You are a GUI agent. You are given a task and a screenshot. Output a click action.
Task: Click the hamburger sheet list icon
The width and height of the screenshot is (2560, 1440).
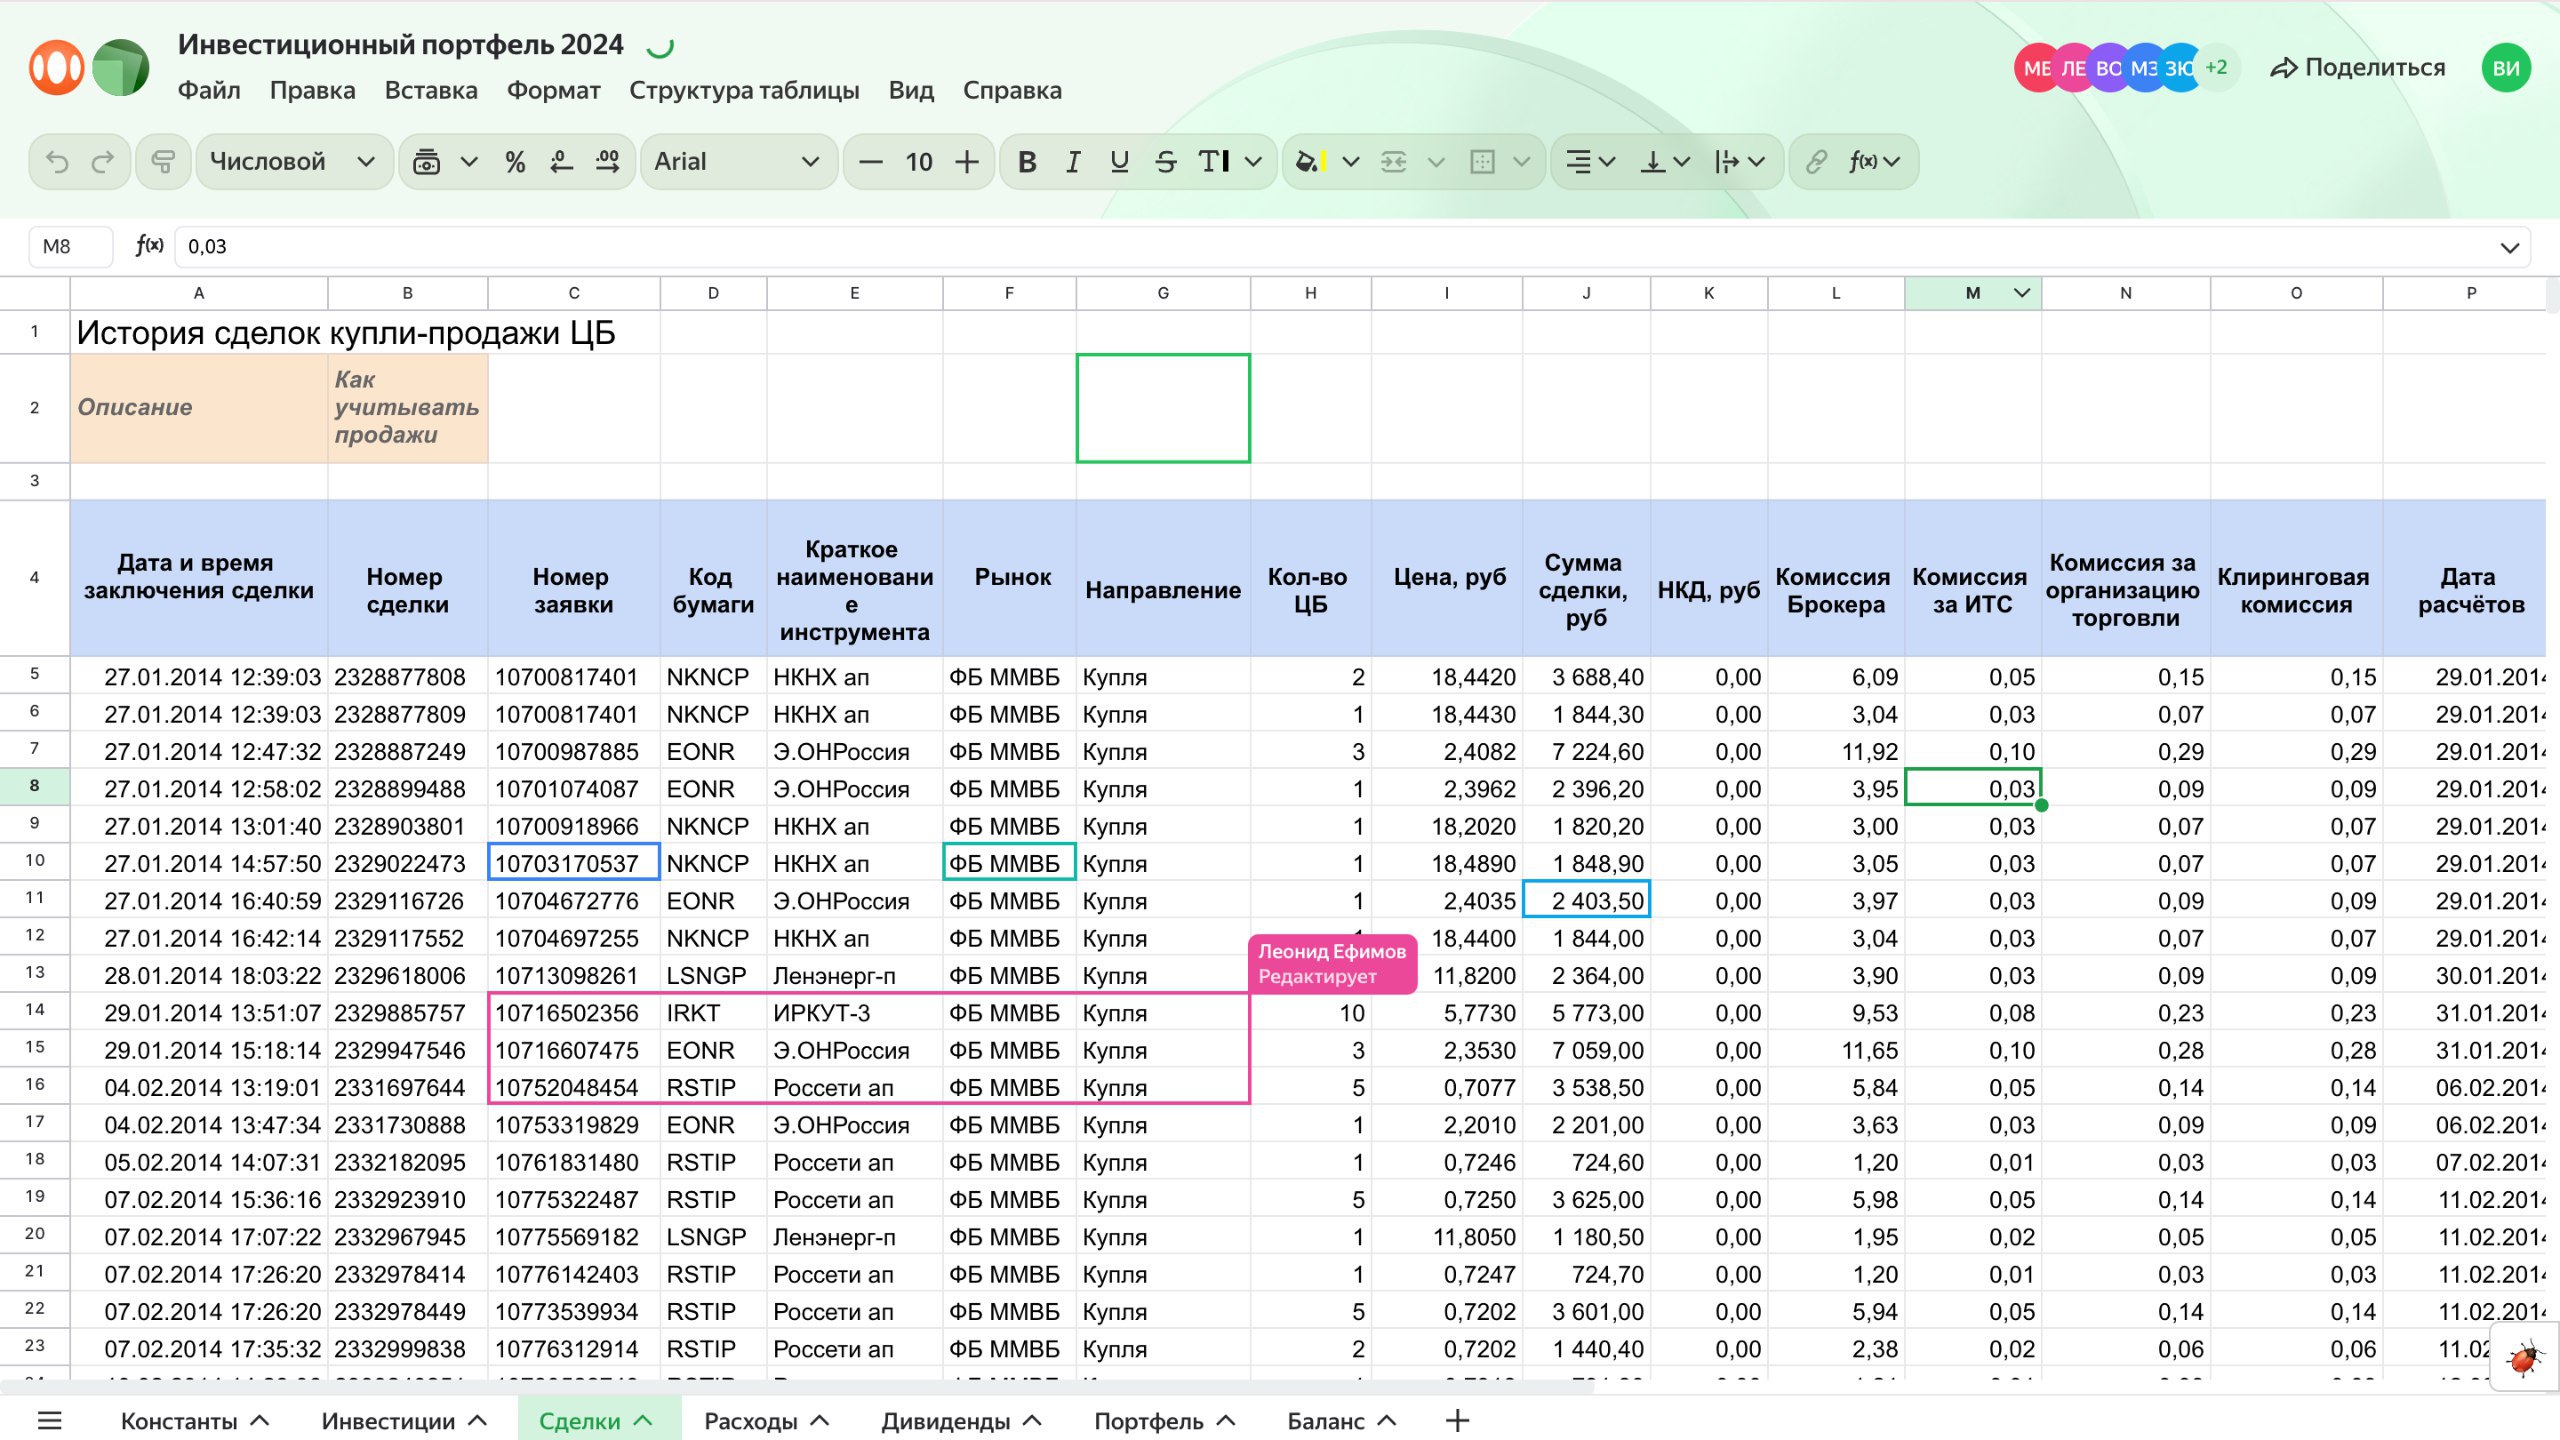49,1420
